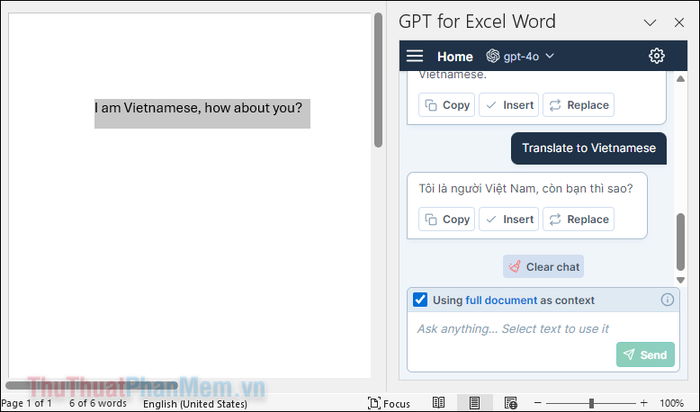Collapse the task pane options chevron

click(x=650, y=22)
